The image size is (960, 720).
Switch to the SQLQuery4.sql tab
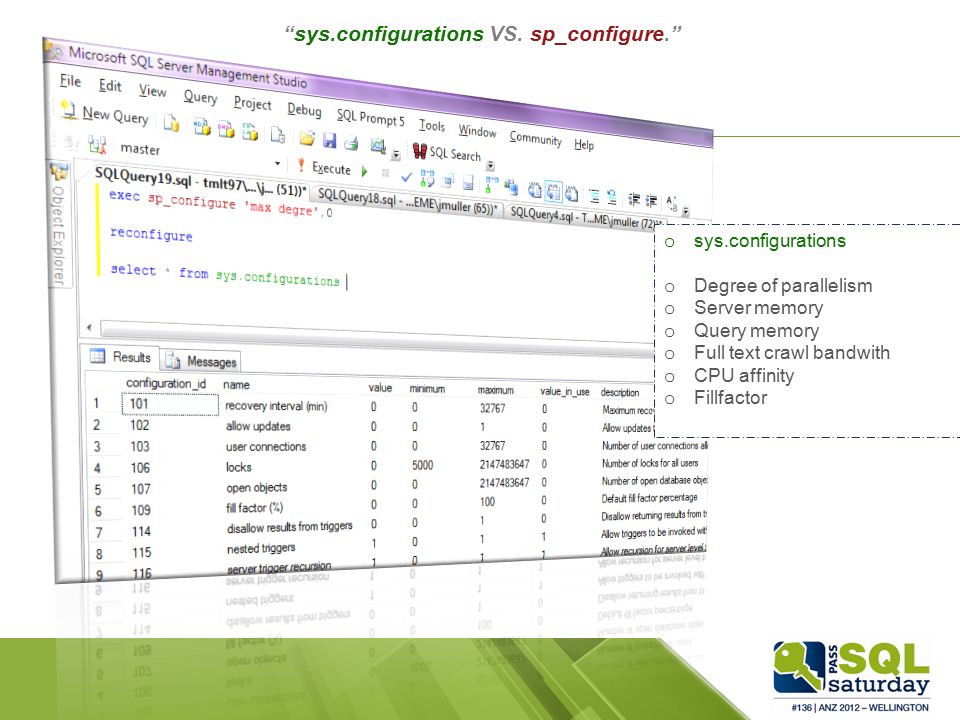pos(584,217)
